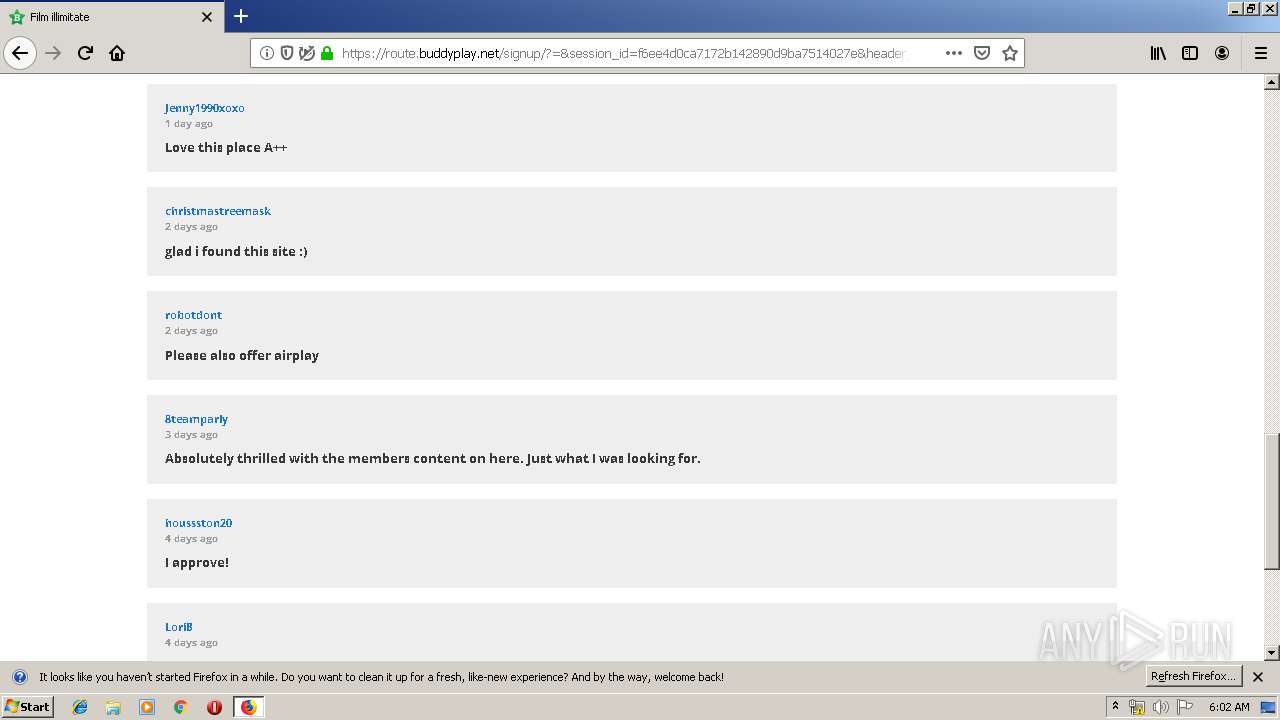This screenshot has height=720, width=1280.
Task: Open Windows Media Player from taskbar
Action: [x=147, y=707]
